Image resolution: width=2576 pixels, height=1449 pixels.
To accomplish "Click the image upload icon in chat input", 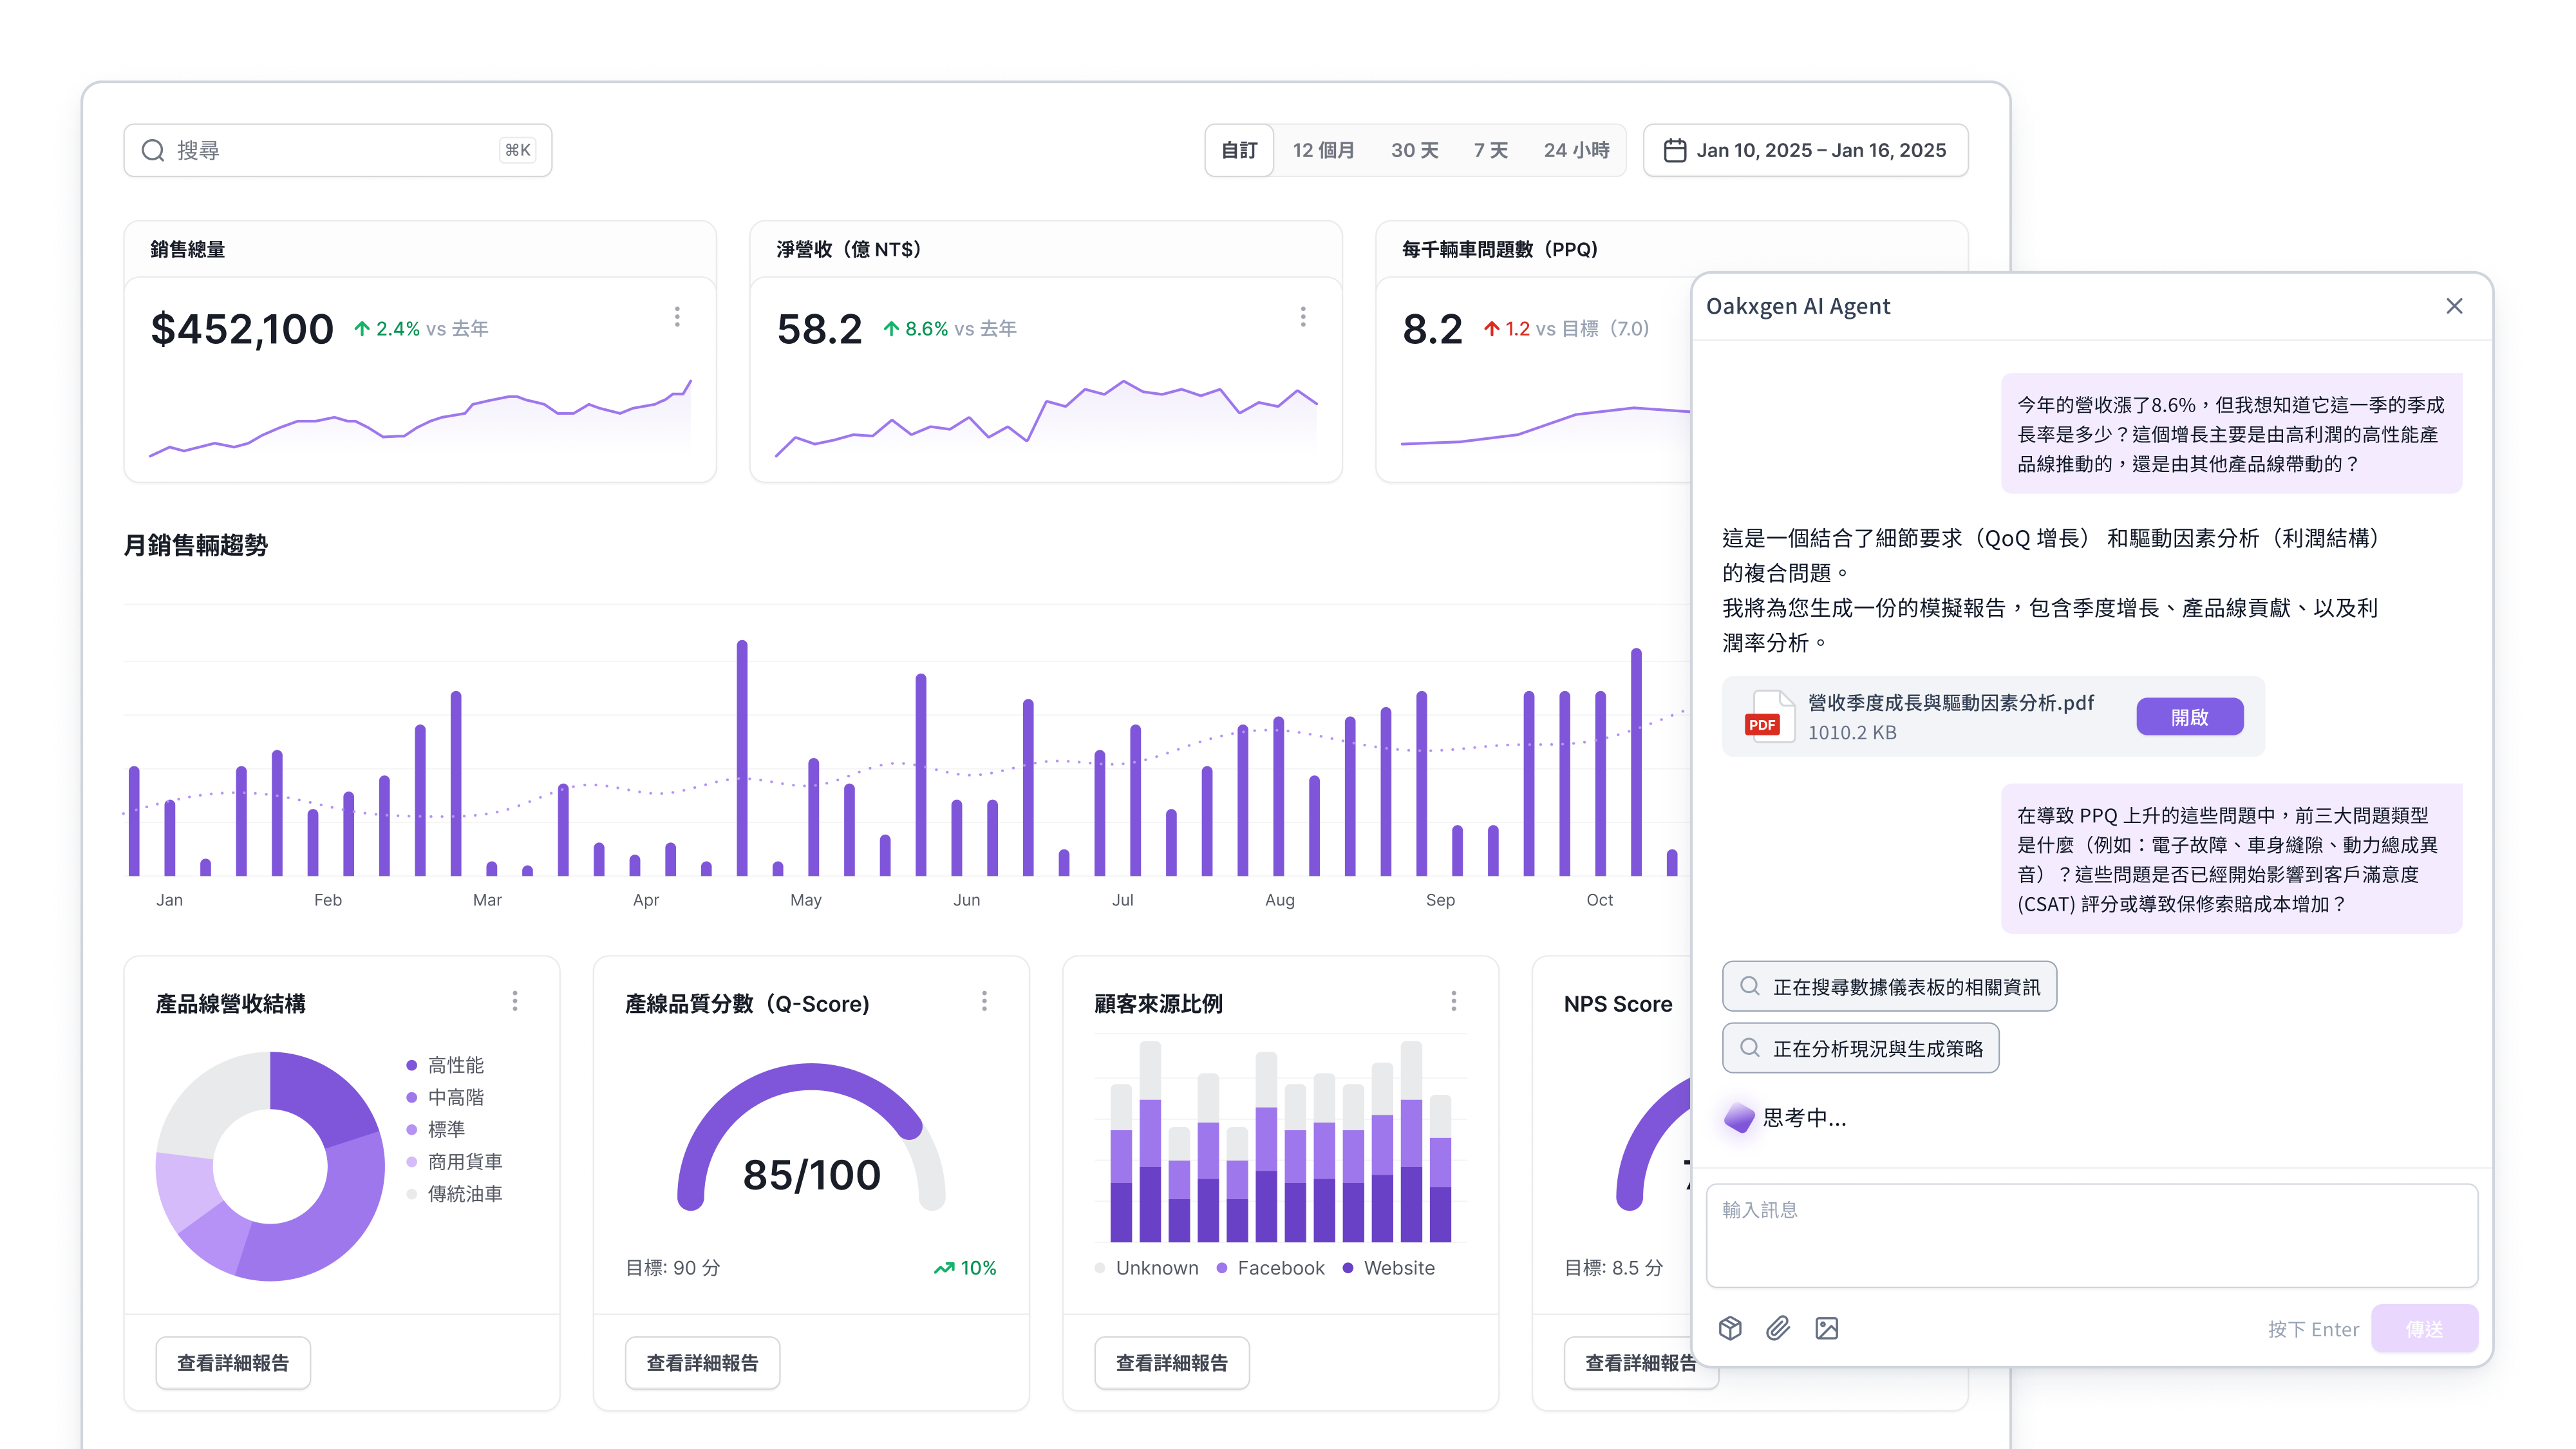I will point(1827,1328).
